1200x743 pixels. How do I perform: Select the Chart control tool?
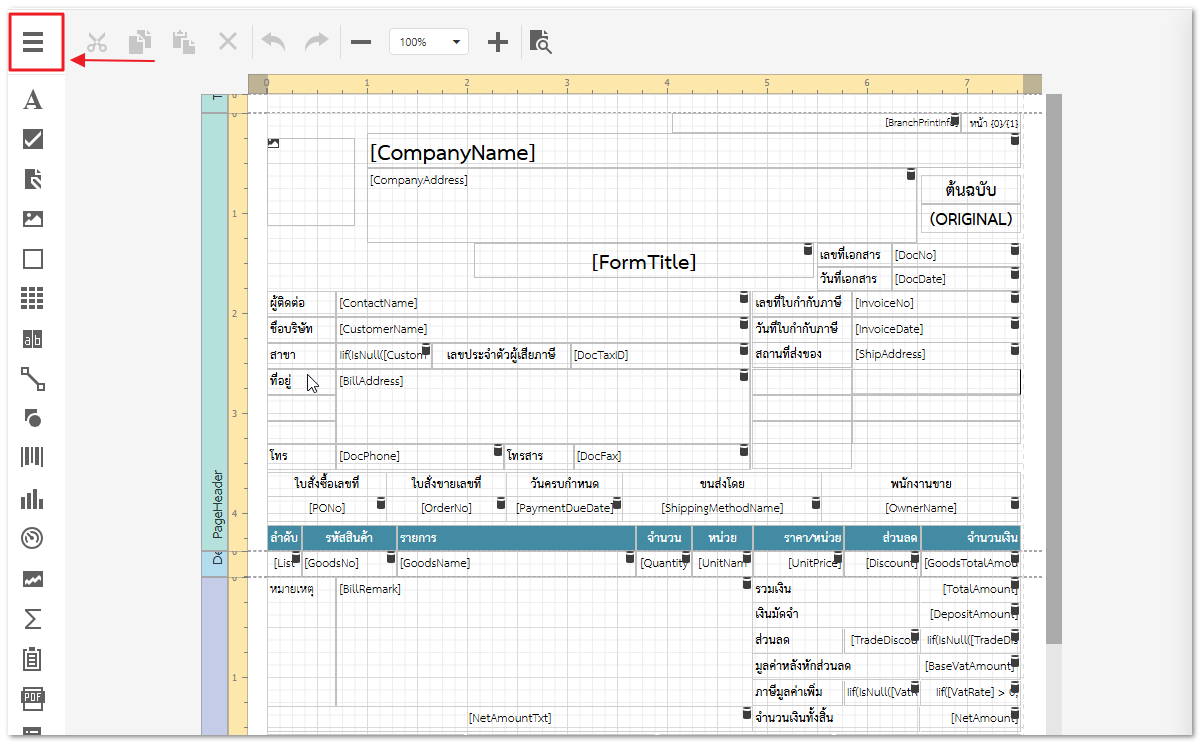pos(33,498)
